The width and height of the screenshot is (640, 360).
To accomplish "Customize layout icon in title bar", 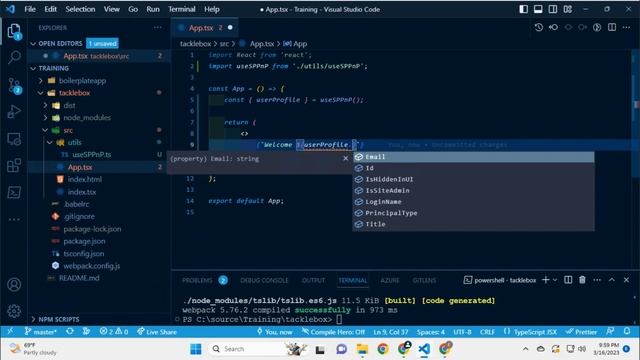I will [568, 9].
